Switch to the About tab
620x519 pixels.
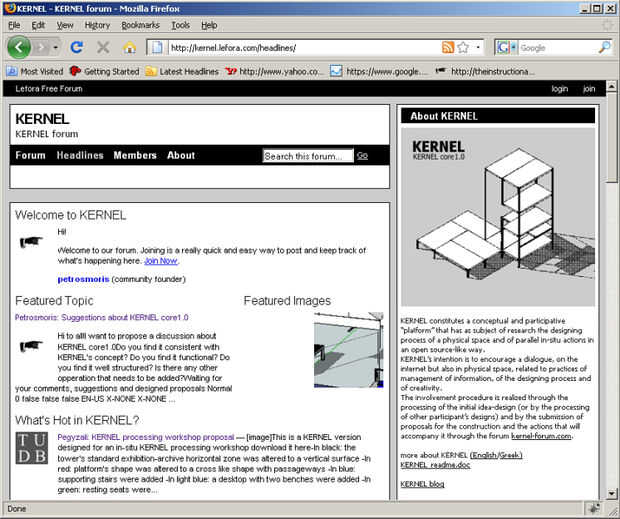coord(181,155)
